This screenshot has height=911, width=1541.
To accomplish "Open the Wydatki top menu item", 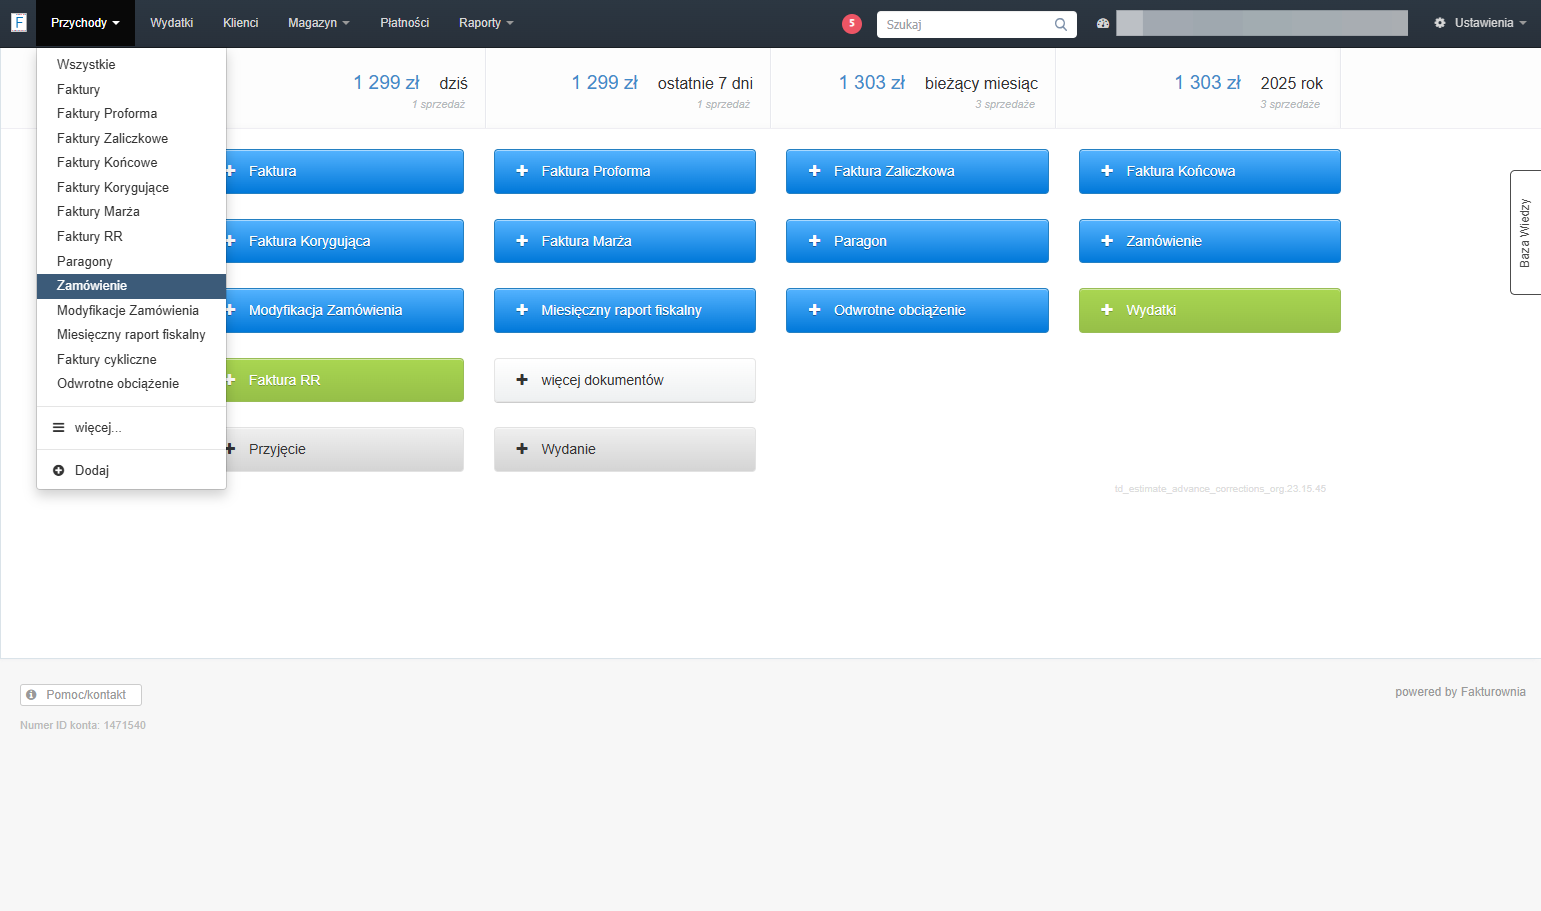I will 171,23.
